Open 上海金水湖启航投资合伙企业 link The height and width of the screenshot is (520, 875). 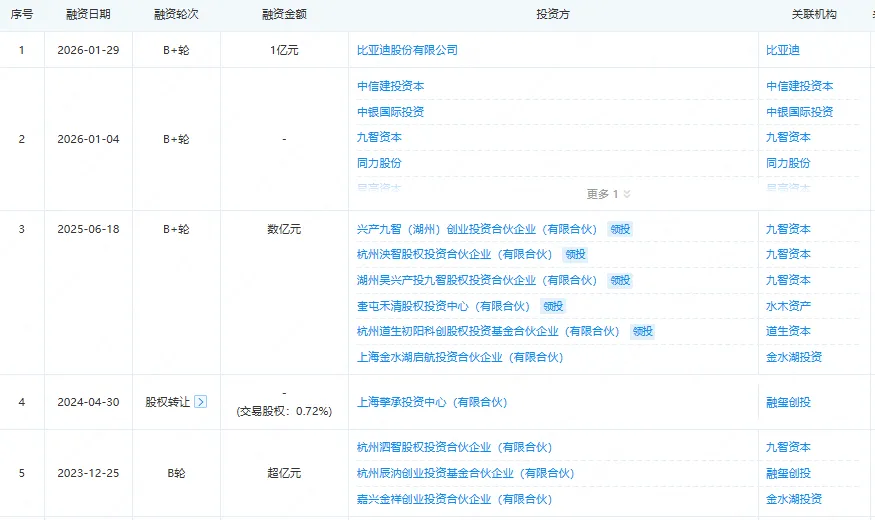pyautogui.click(x=460, y=357)
